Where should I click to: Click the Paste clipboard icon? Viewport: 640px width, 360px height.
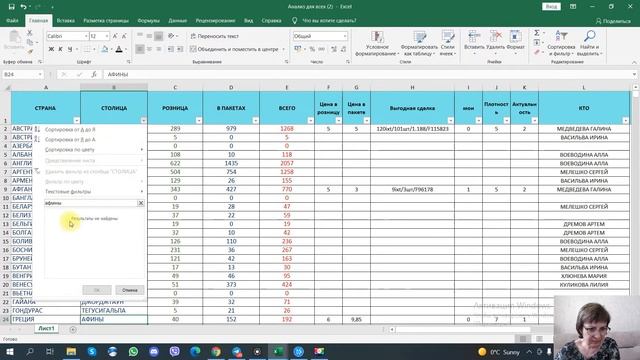[x=15, y=38]
